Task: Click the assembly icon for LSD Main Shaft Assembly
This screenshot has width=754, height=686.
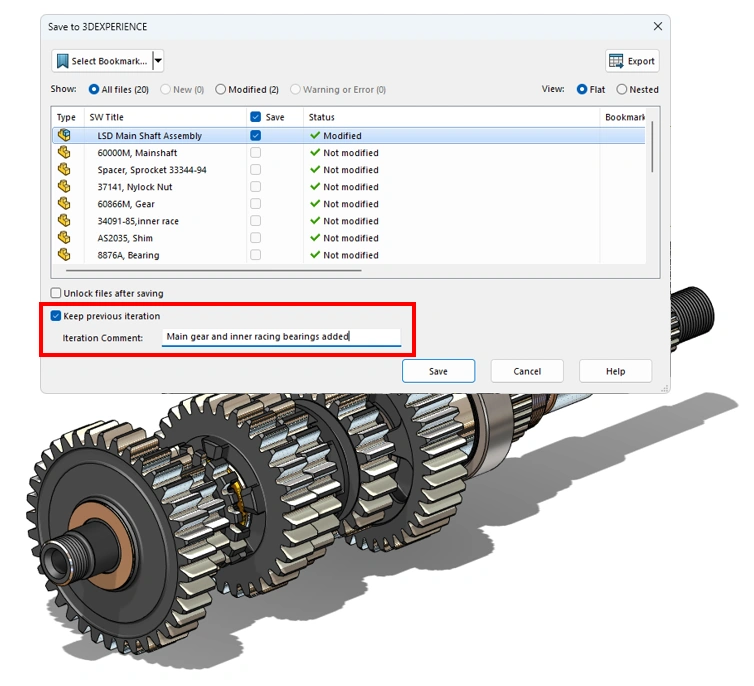Action: (64, 136)
